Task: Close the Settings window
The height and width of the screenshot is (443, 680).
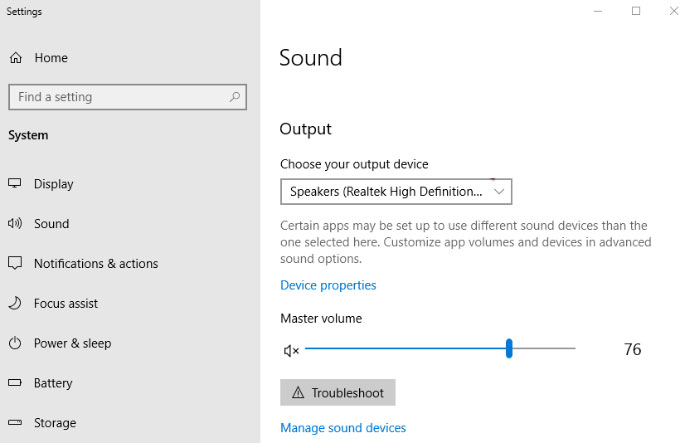Action: pos(667,11)
